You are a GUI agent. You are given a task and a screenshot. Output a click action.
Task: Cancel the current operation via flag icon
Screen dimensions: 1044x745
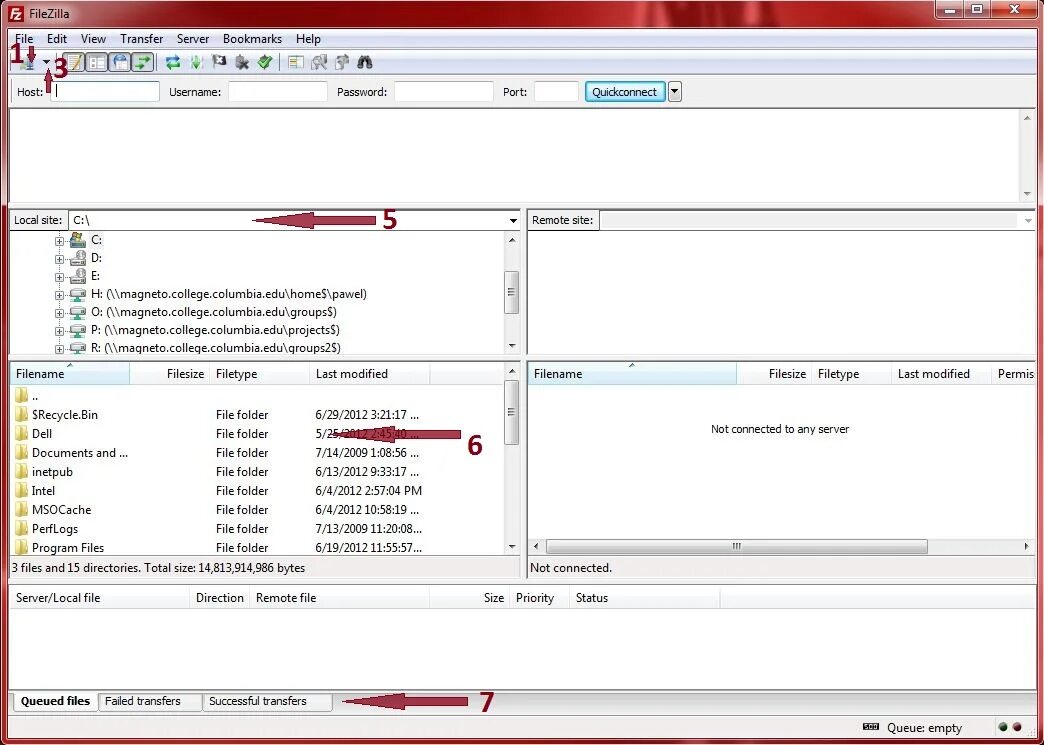[219, 63]
